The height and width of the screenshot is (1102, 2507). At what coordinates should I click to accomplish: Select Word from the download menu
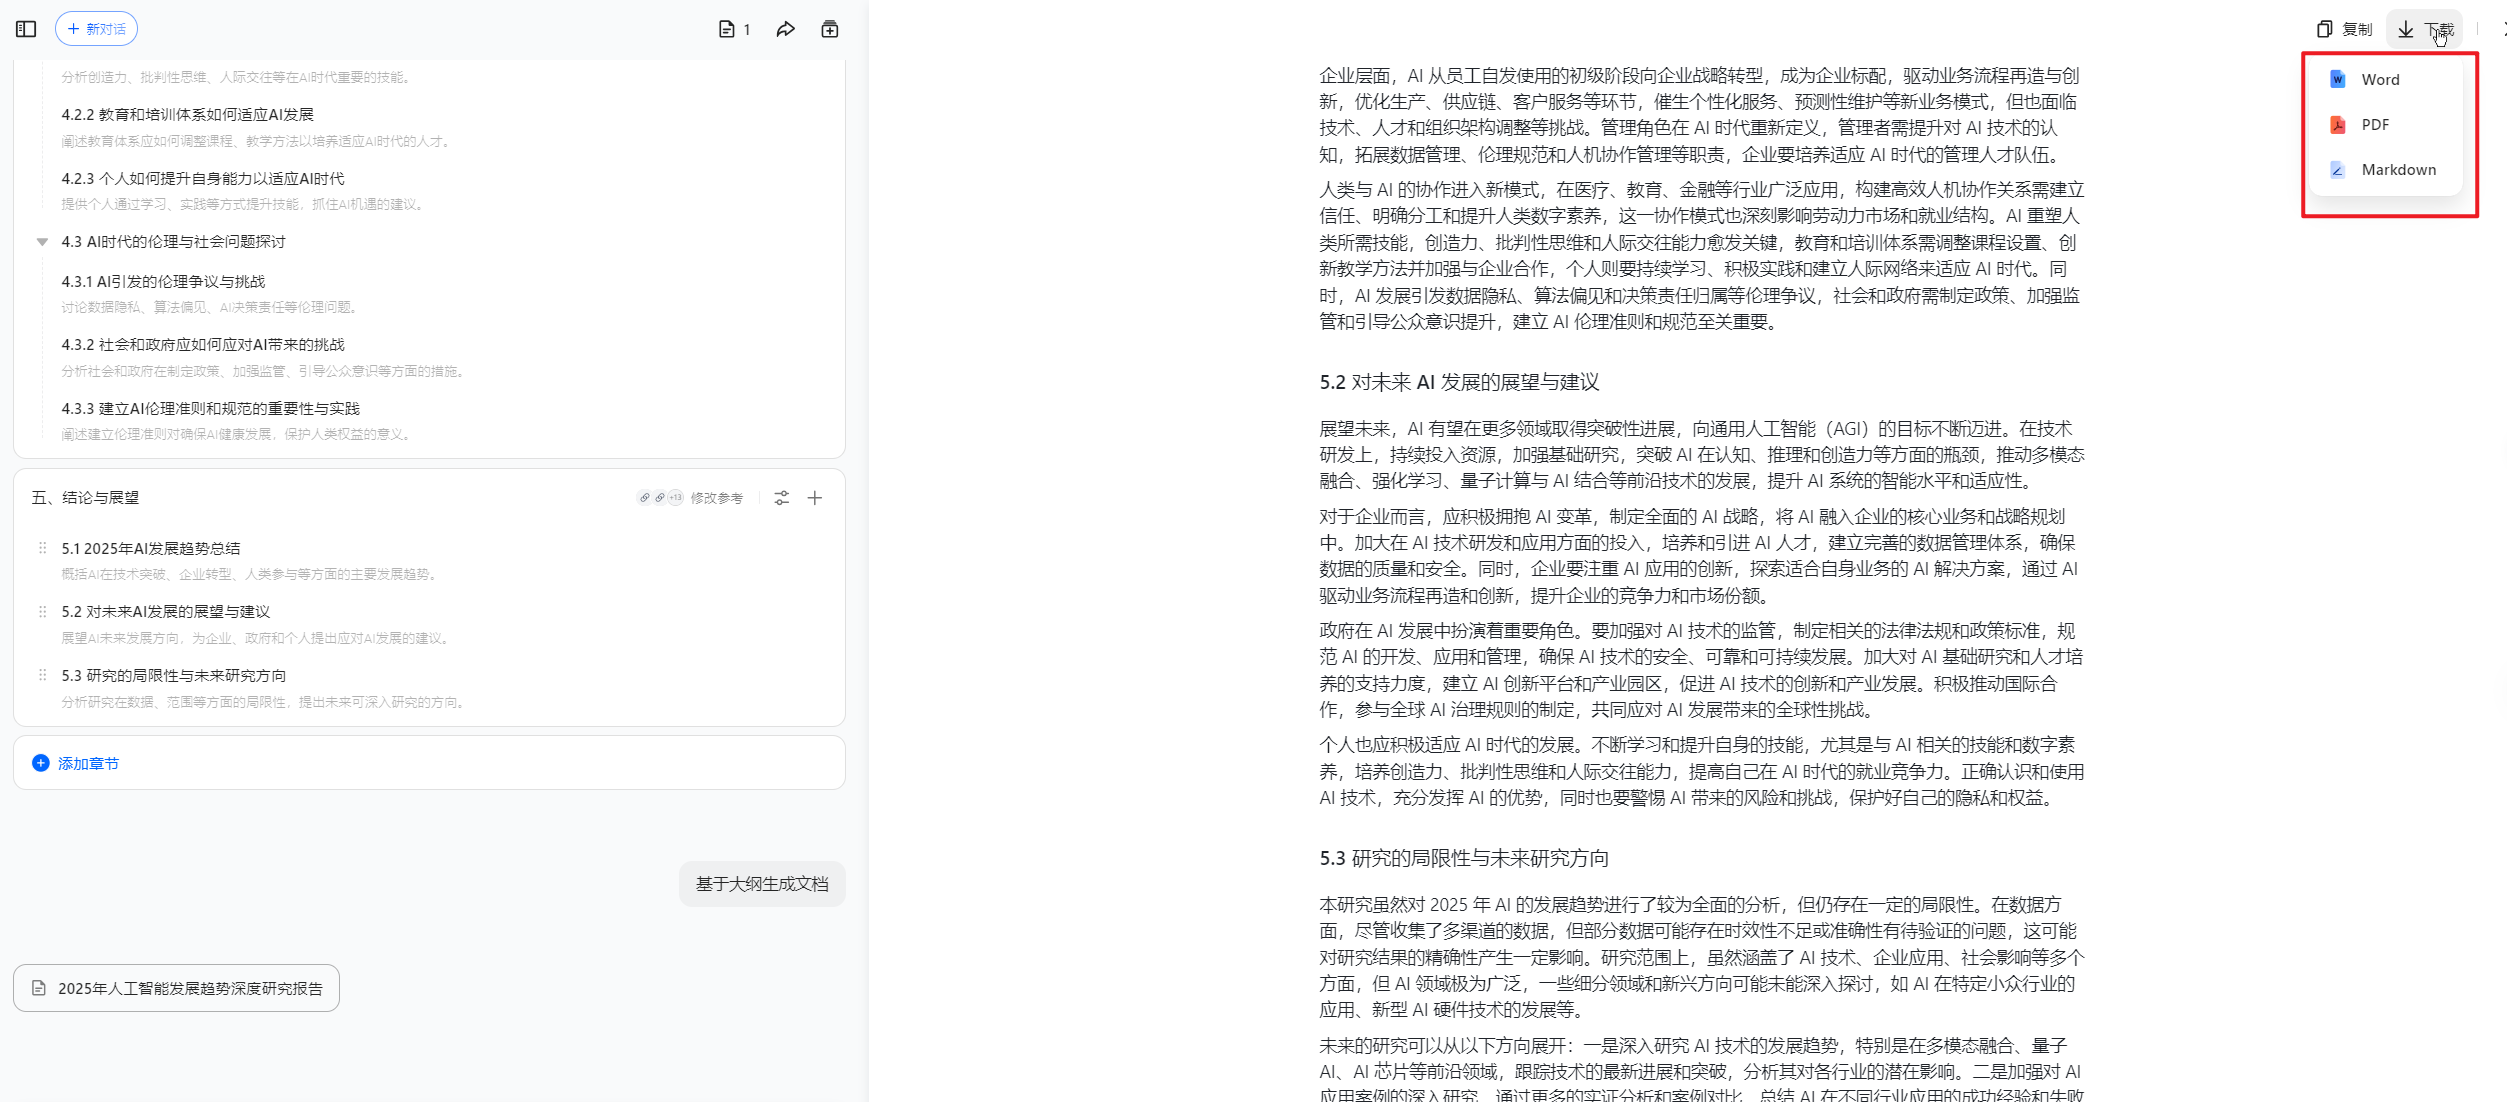click(2379, 80)
